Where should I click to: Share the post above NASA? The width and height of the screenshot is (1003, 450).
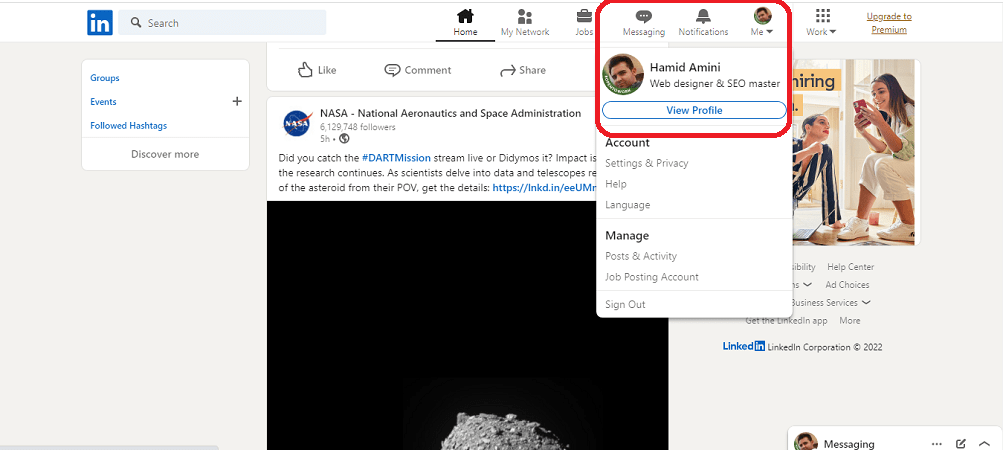tap(523, 70)
